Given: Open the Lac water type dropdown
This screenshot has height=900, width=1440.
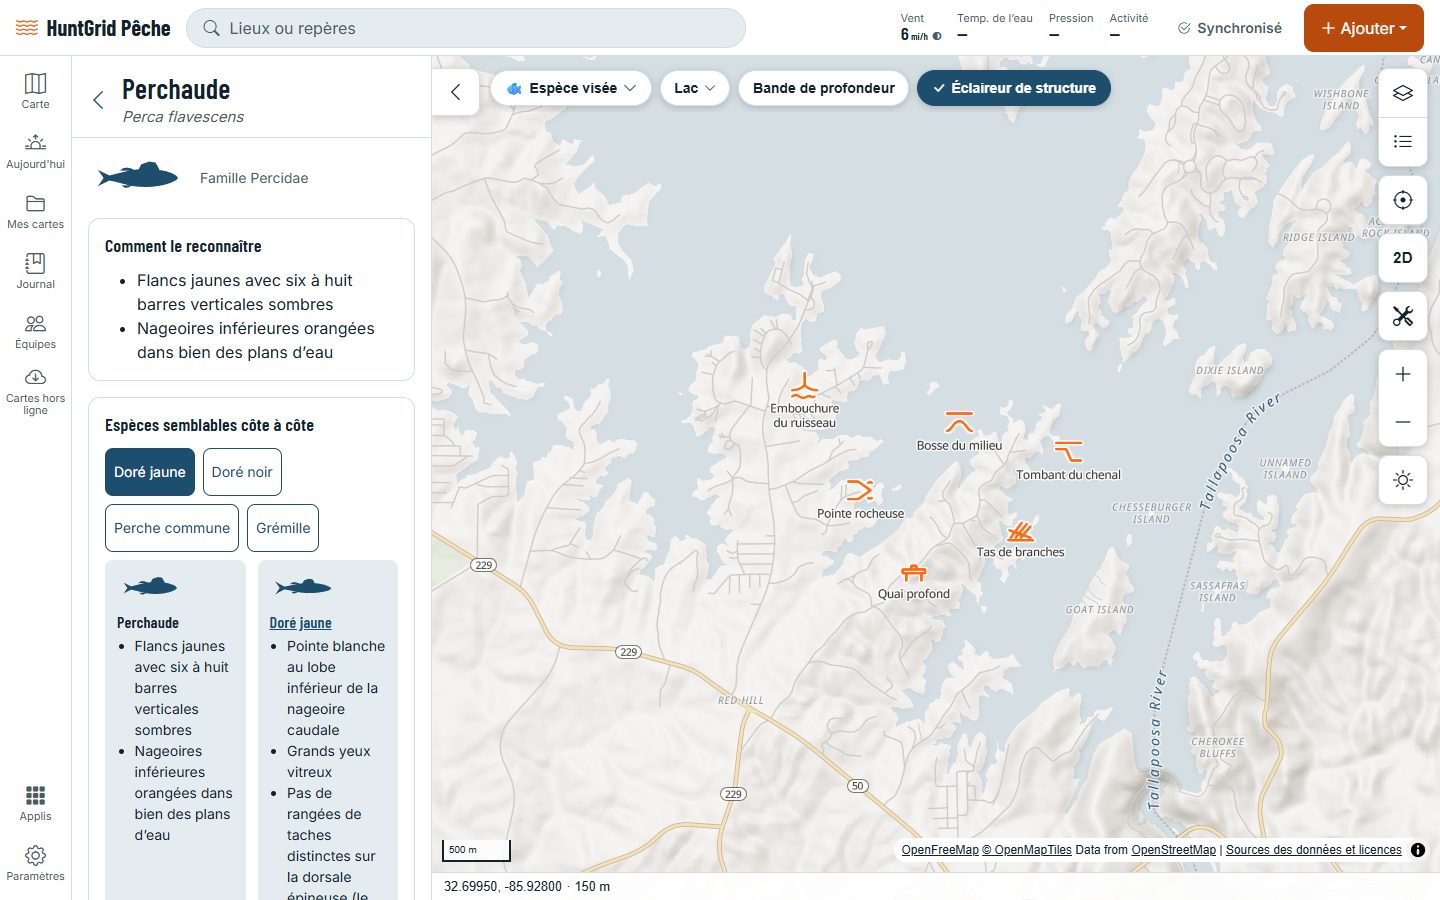Looking at the screenshot, I should click(x=695, y=88).
